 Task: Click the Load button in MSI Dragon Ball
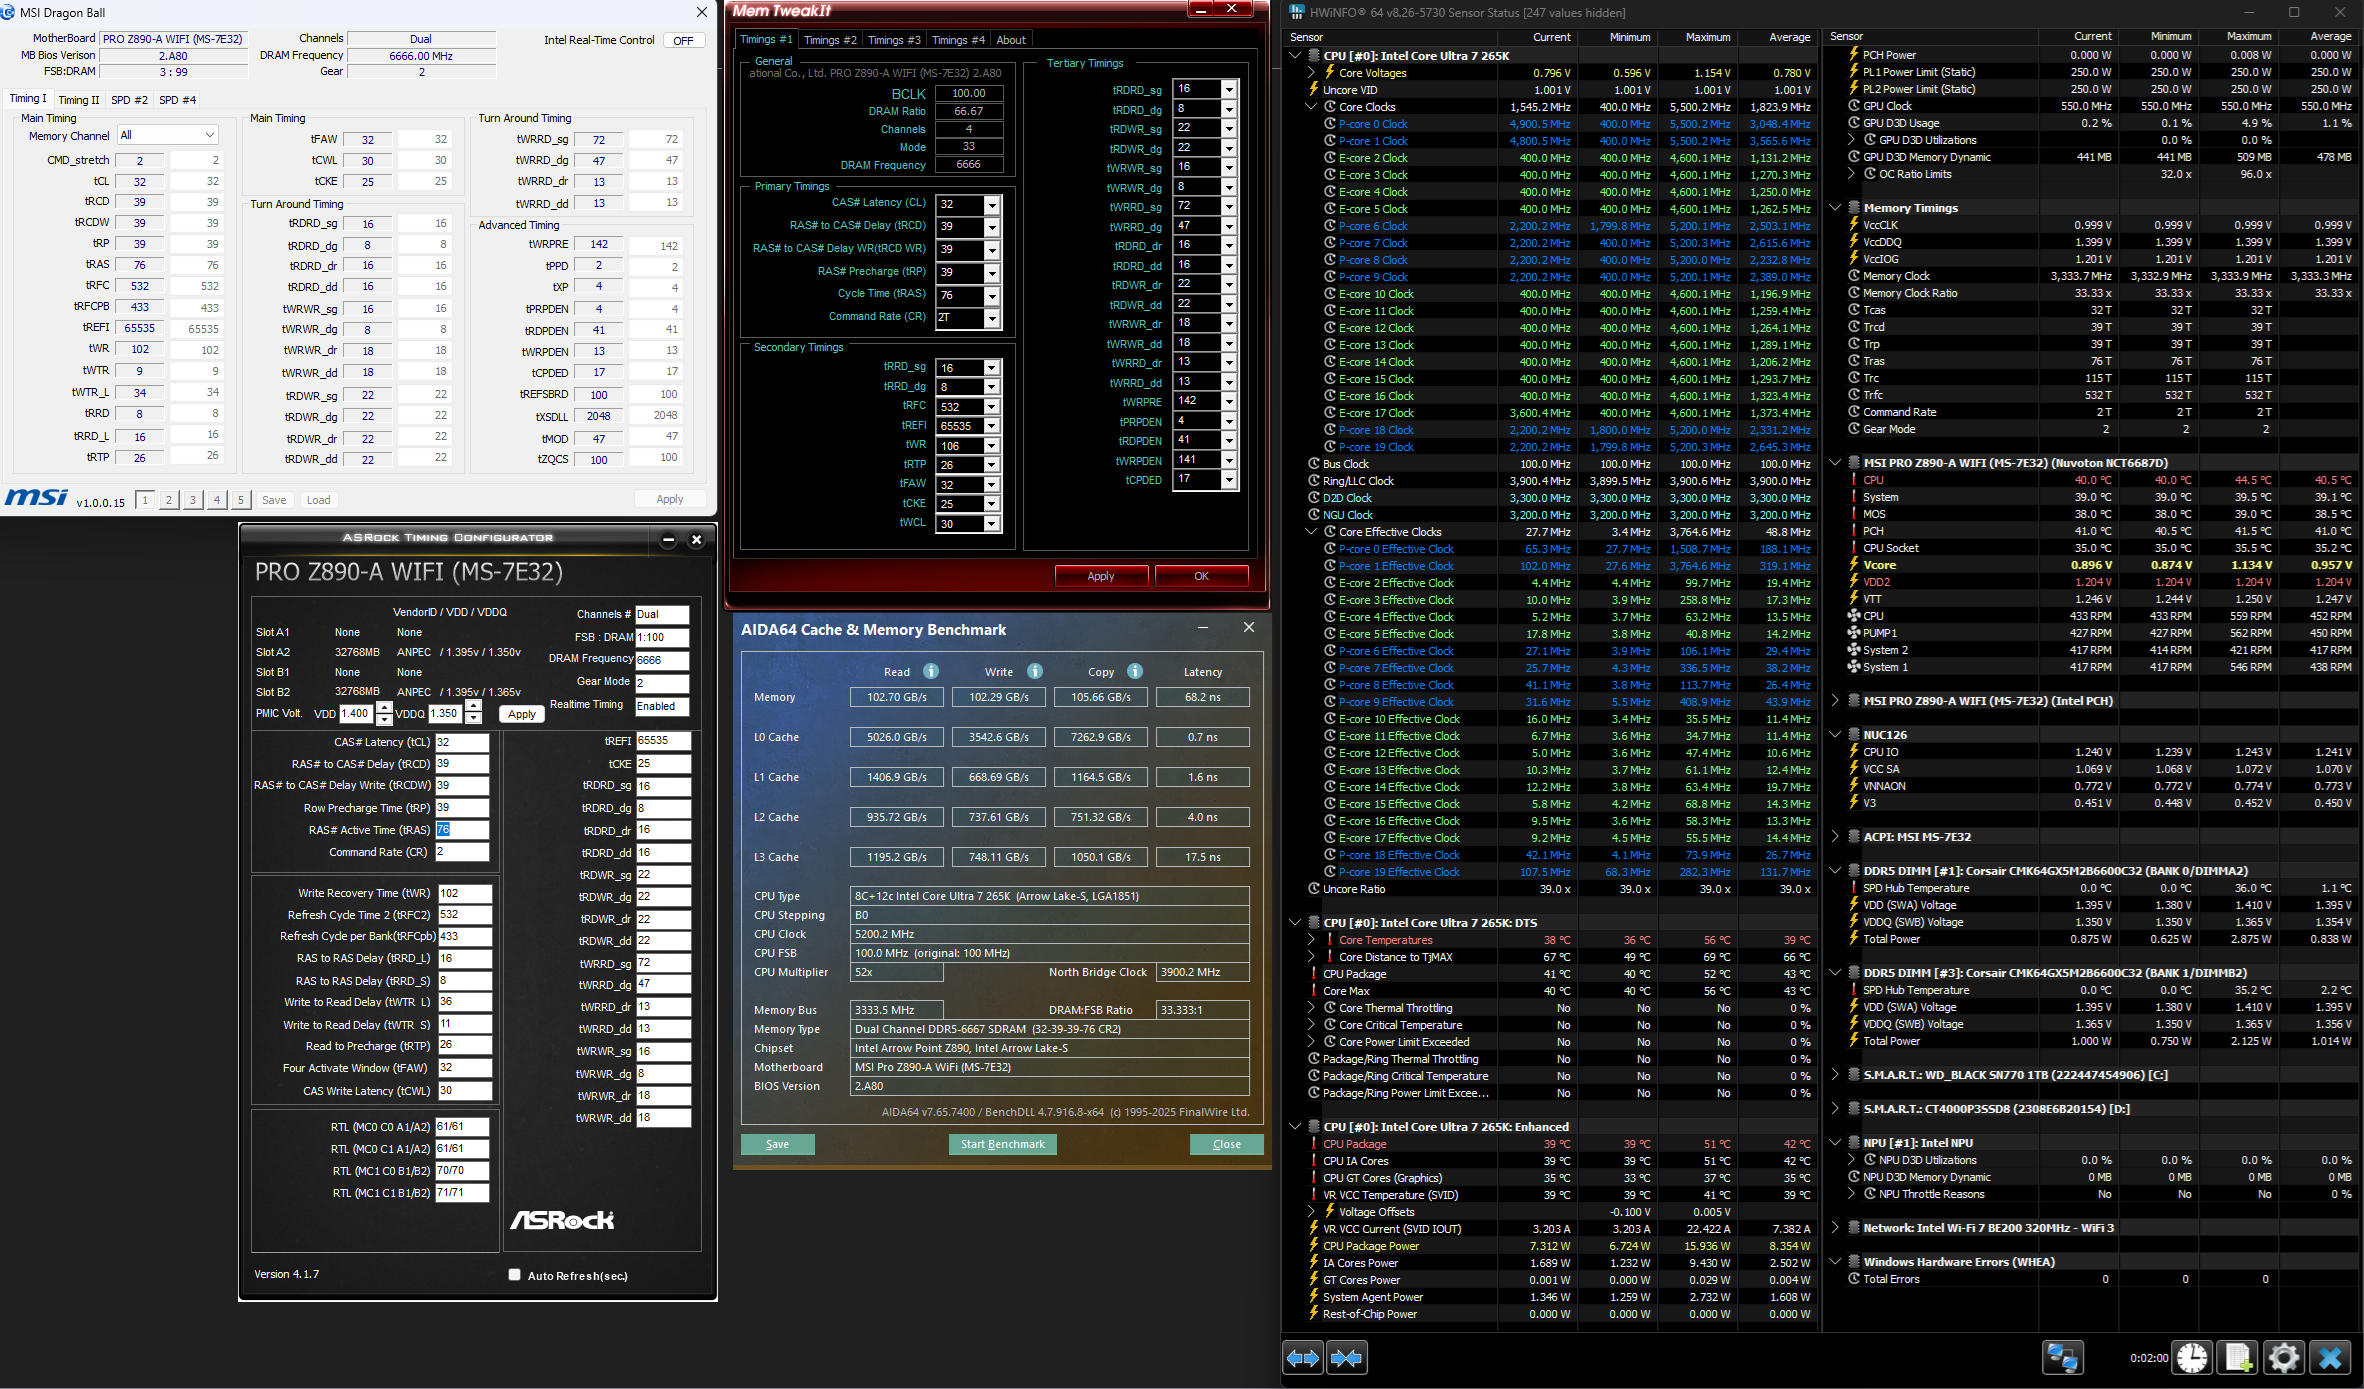click(x=318, y=500)
